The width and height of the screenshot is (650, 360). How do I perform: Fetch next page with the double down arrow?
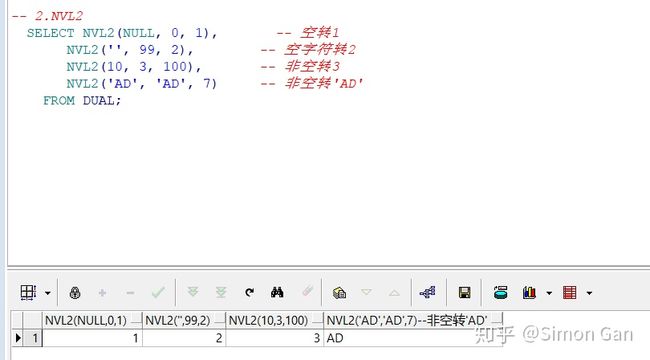point(192,292)
